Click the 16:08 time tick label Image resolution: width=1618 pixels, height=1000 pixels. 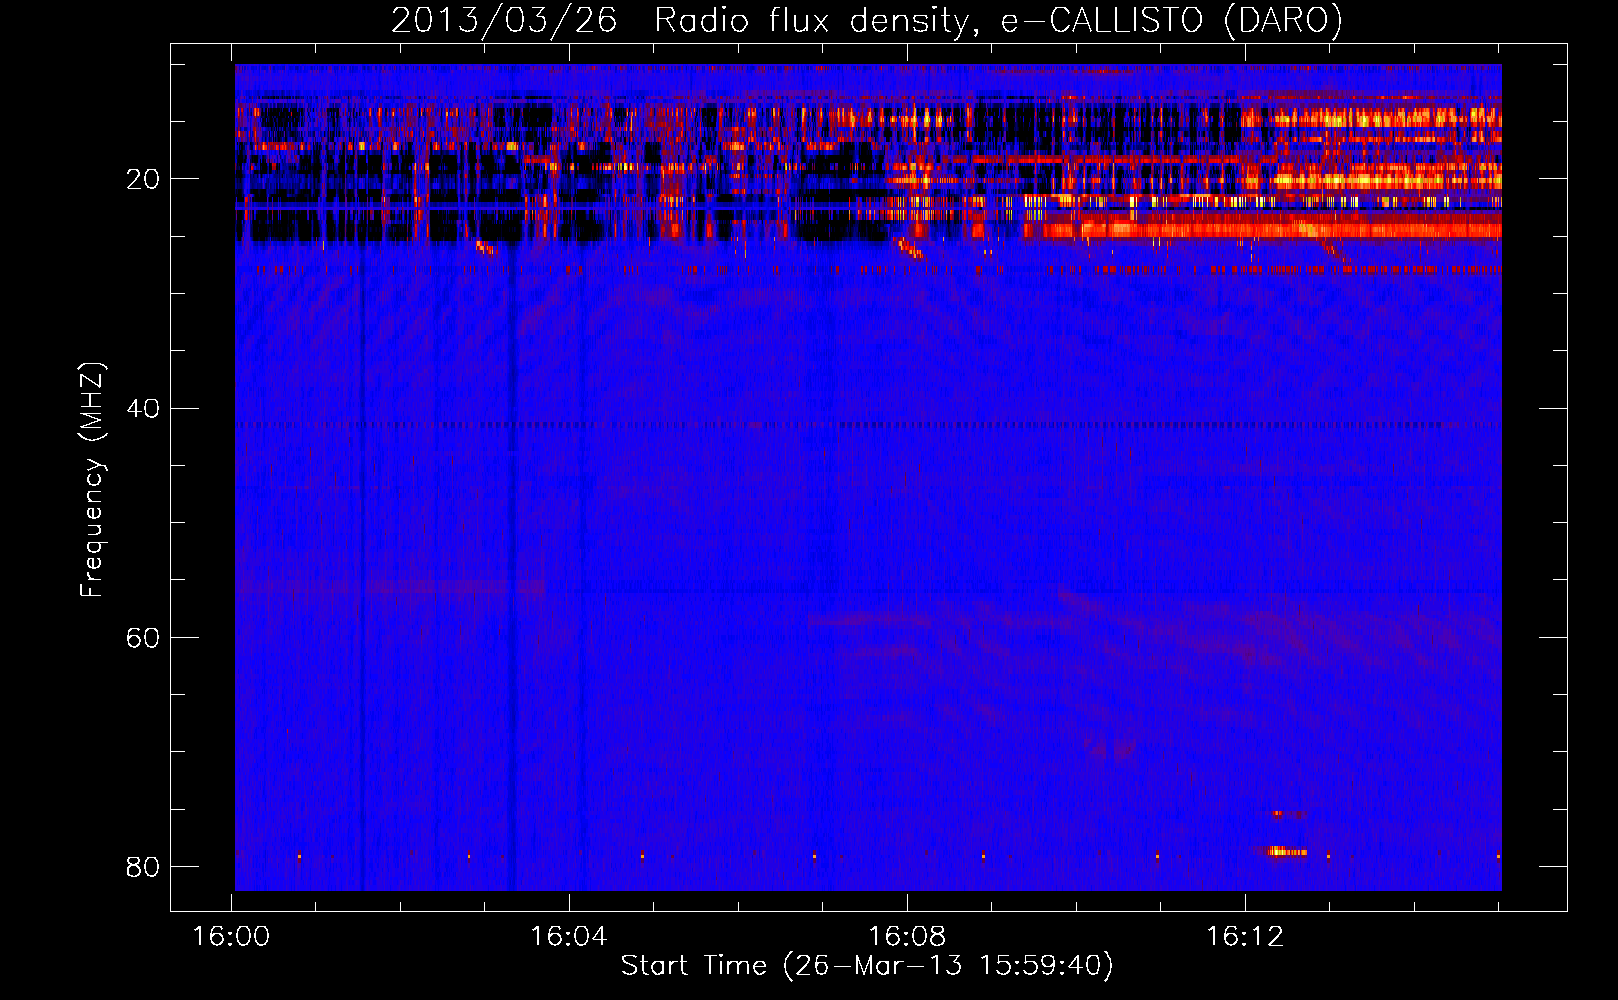[907, 937]
